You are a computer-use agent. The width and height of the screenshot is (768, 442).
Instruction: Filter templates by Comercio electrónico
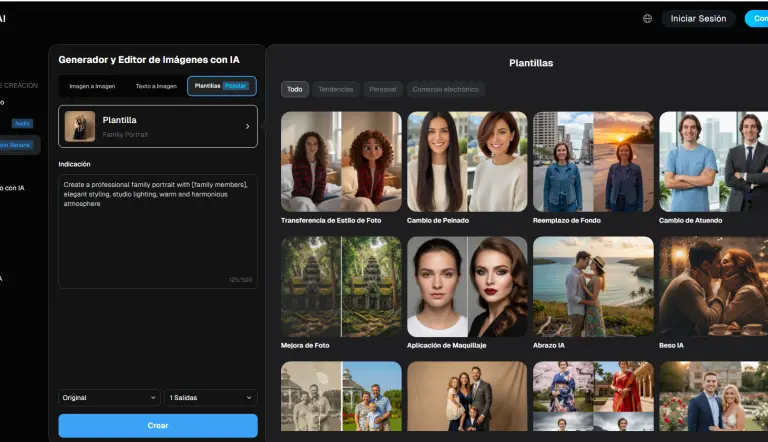pyautogui.click(x=446, y=89)
